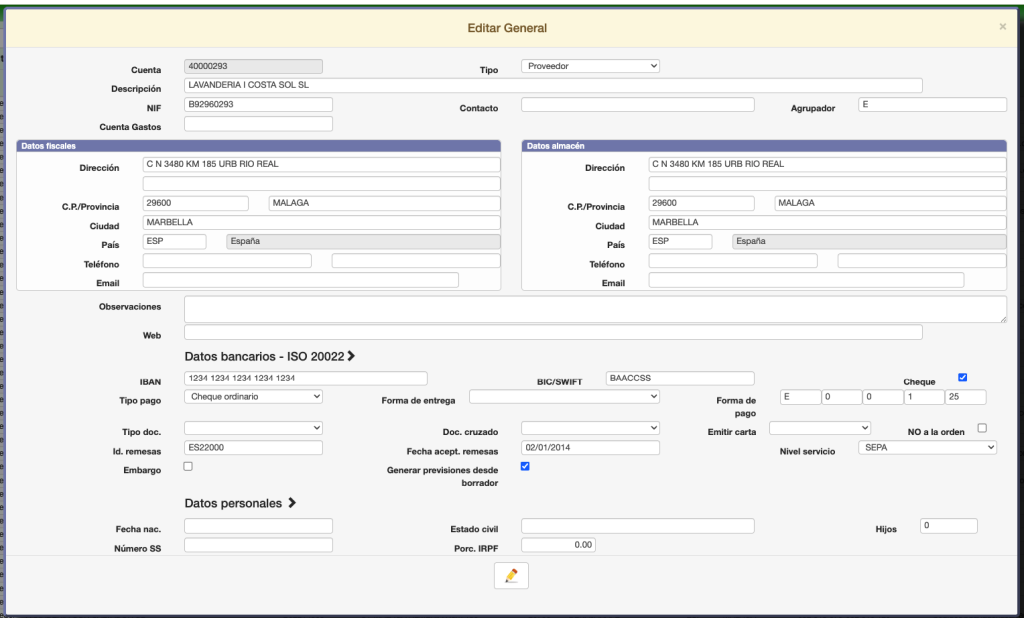Disable Generar previsiones desde borrador checkbox
Screen dimensions: 1024x618
526,467
